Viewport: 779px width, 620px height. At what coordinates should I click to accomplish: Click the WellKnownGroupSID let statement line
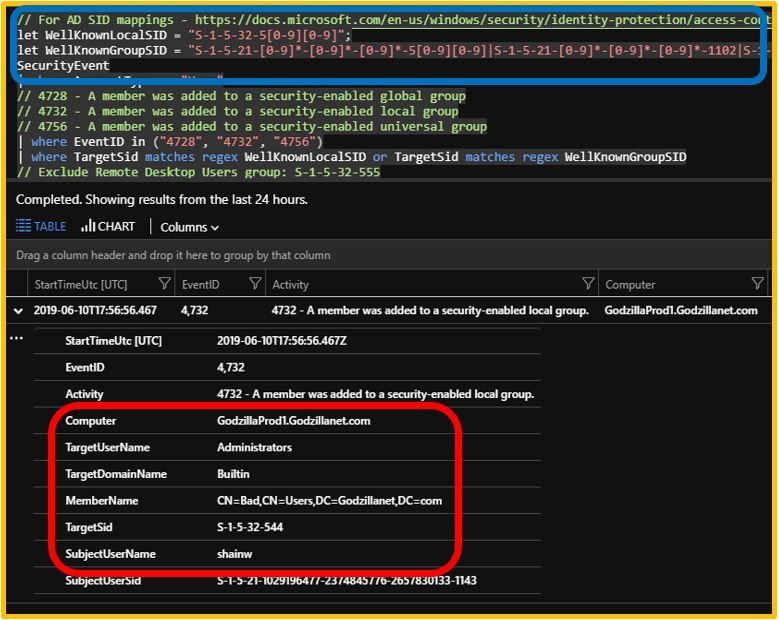(x=393, y=50)
